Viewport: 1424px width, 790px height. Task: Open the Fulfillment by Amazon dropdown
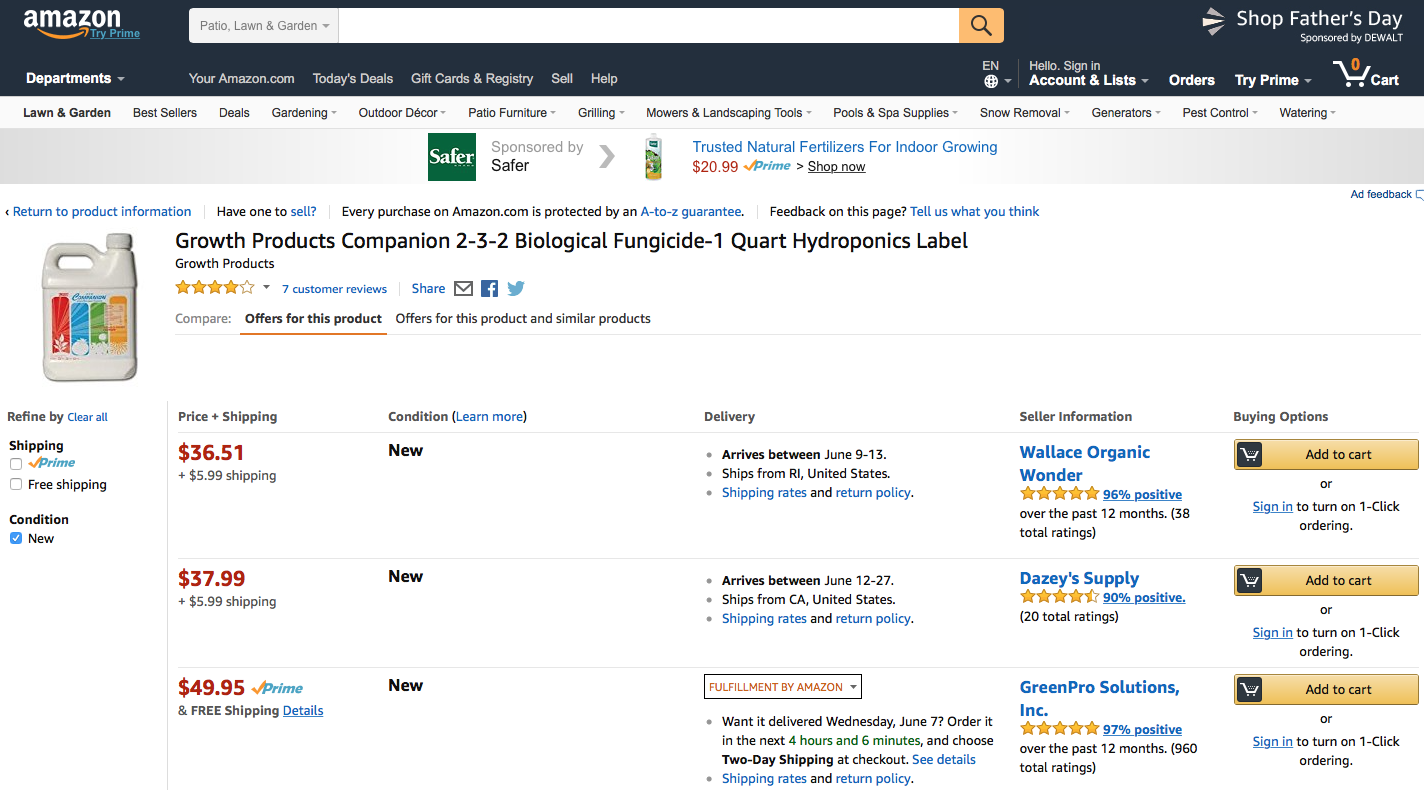782,687
